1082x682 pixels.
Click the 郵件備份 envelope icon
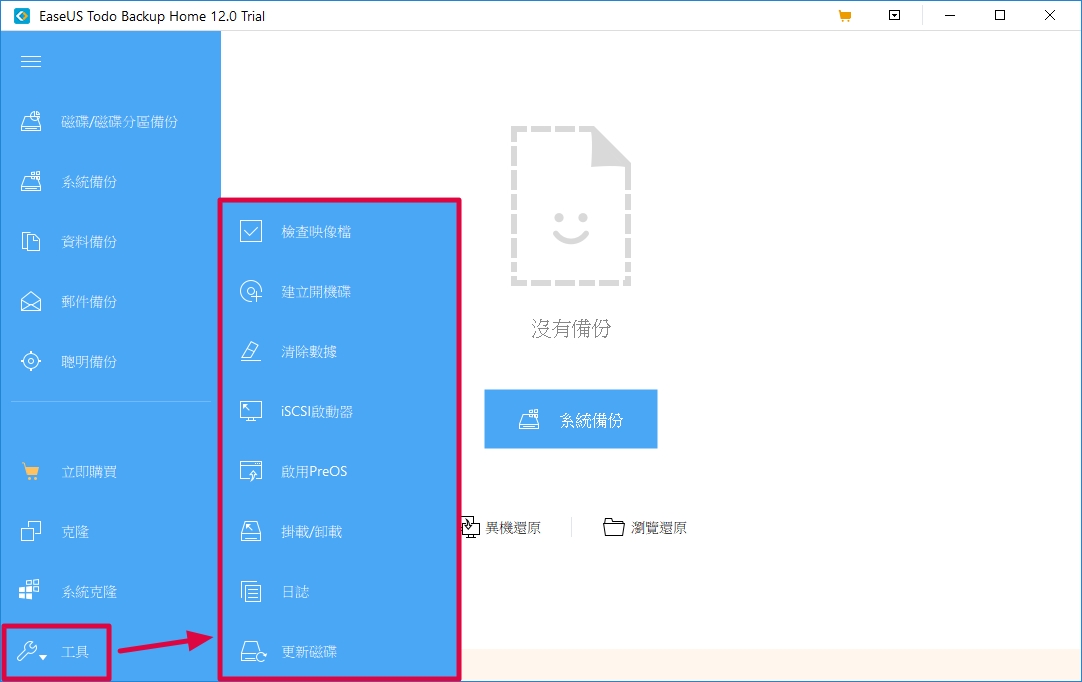pyautogui.click(x=31, y=302)
